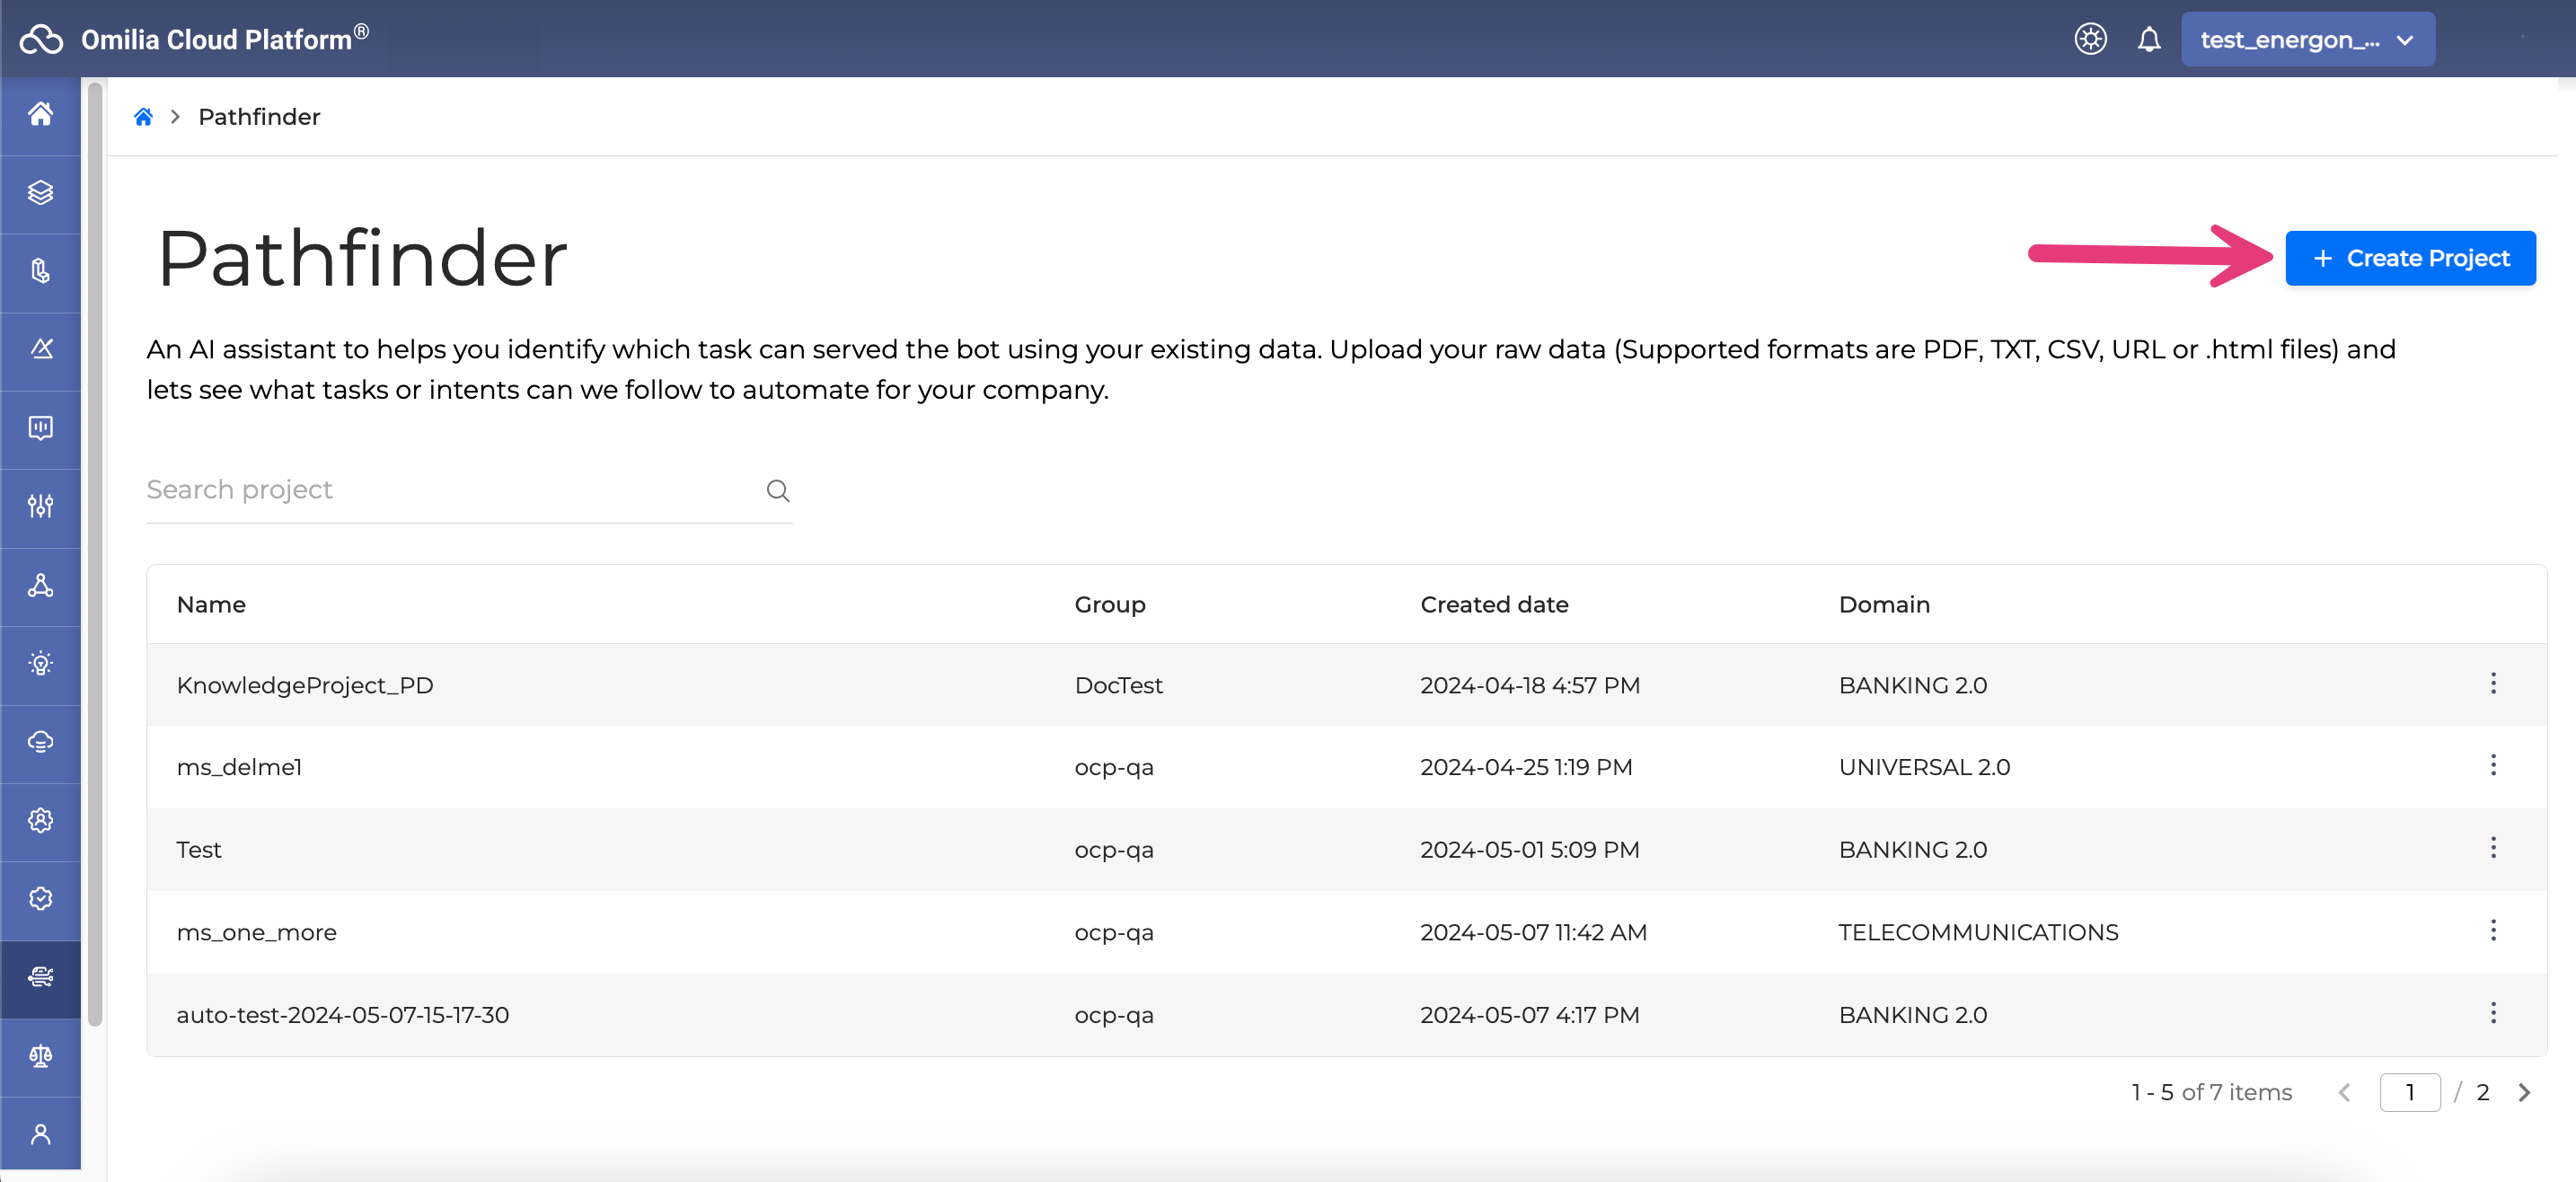Open the cloud sidebar icon
The image size is (2576, 1182).
point(40,742)
